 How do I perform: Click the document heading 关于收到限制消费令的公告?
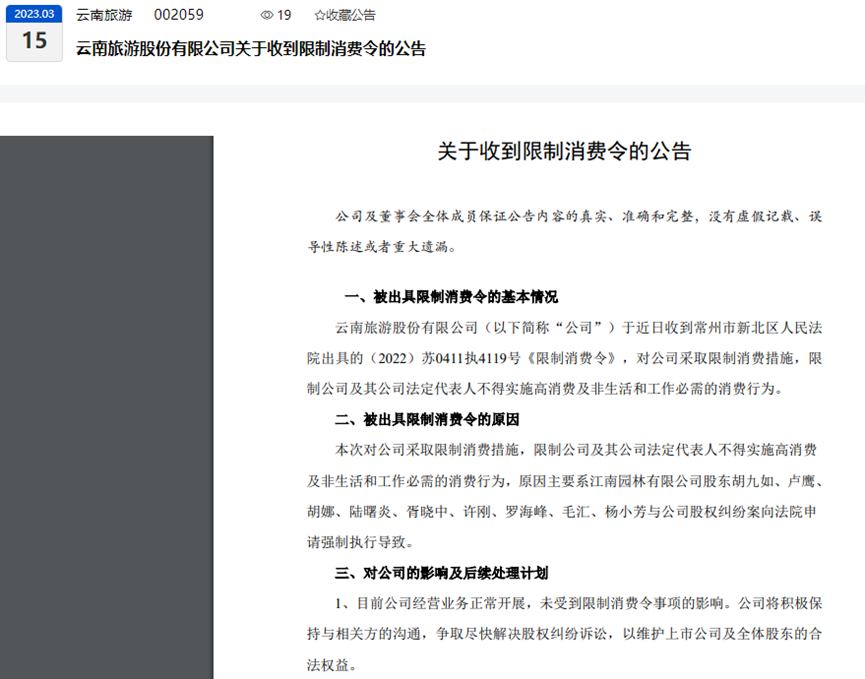tap(564, 151)
